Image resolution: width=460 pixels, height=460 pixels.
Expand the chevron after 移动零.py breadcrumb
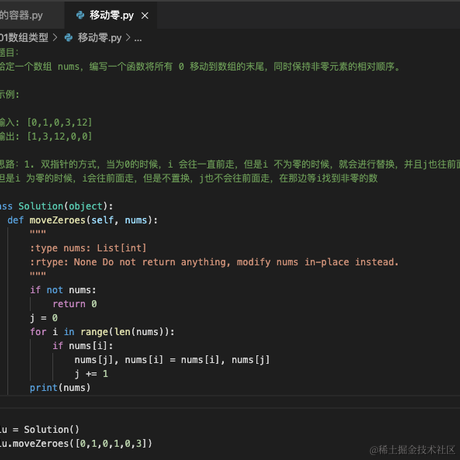[128, 38]
